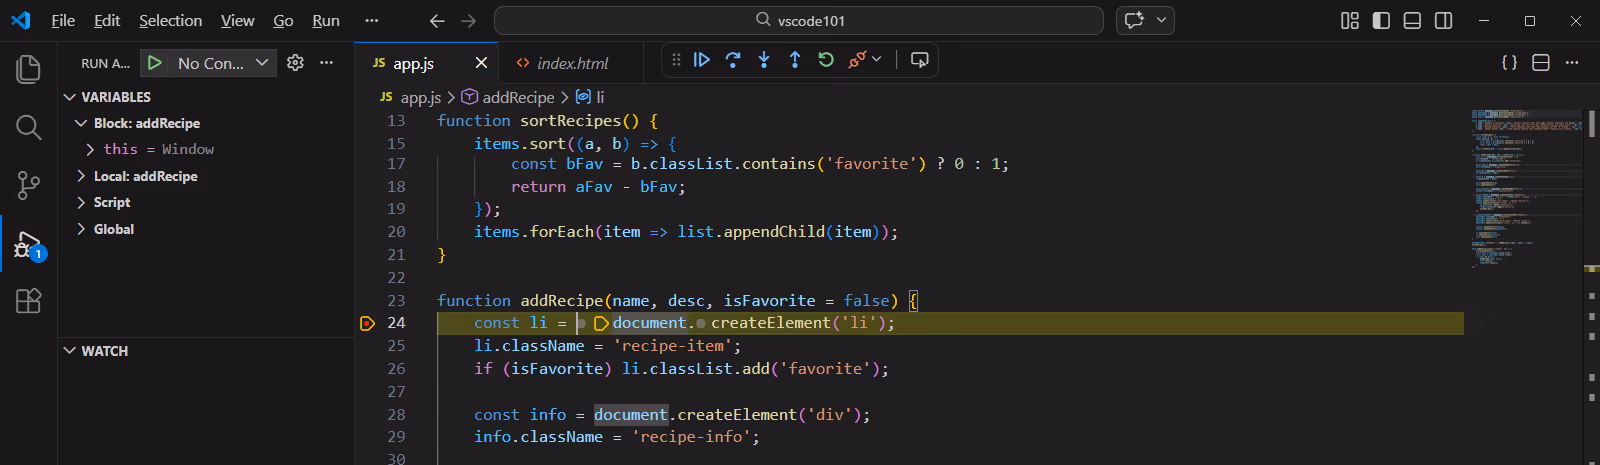Continue debugging execution
Image resolution: width=1600 pixels, height=465 pixels.
[x=702, y=60]
